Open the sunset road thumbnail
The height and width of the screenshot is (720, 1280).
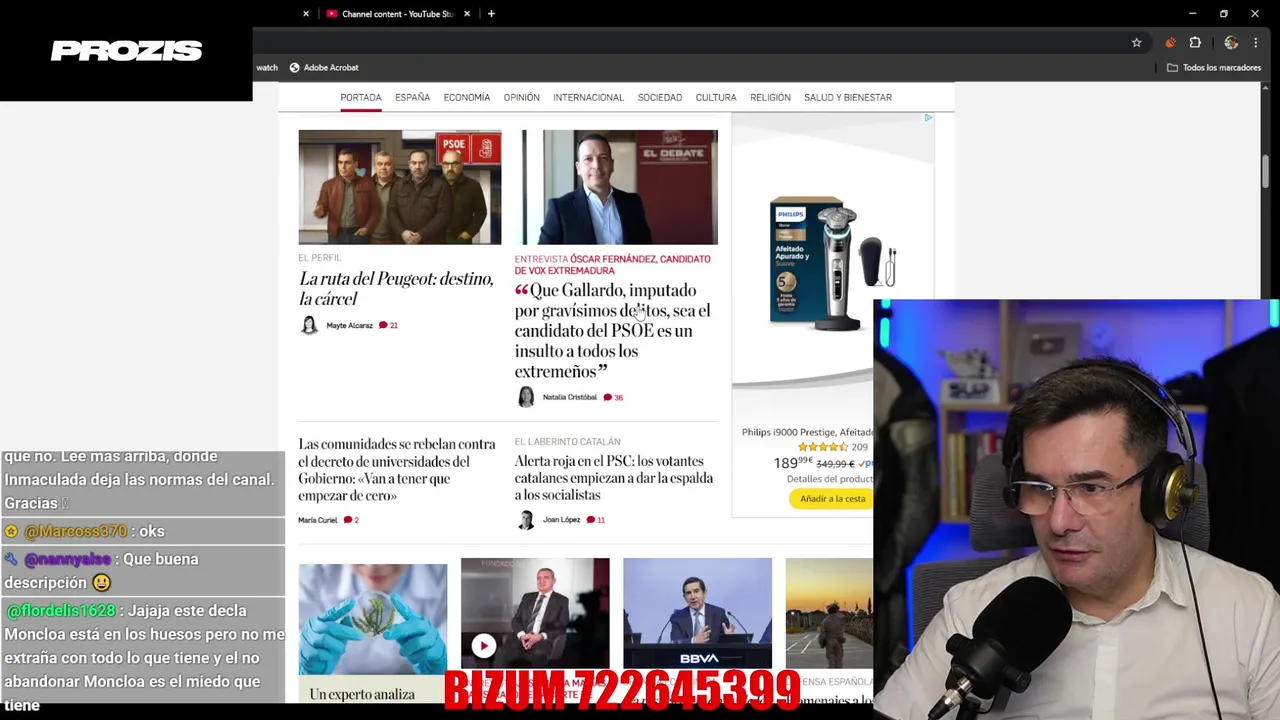coord(829,612)
